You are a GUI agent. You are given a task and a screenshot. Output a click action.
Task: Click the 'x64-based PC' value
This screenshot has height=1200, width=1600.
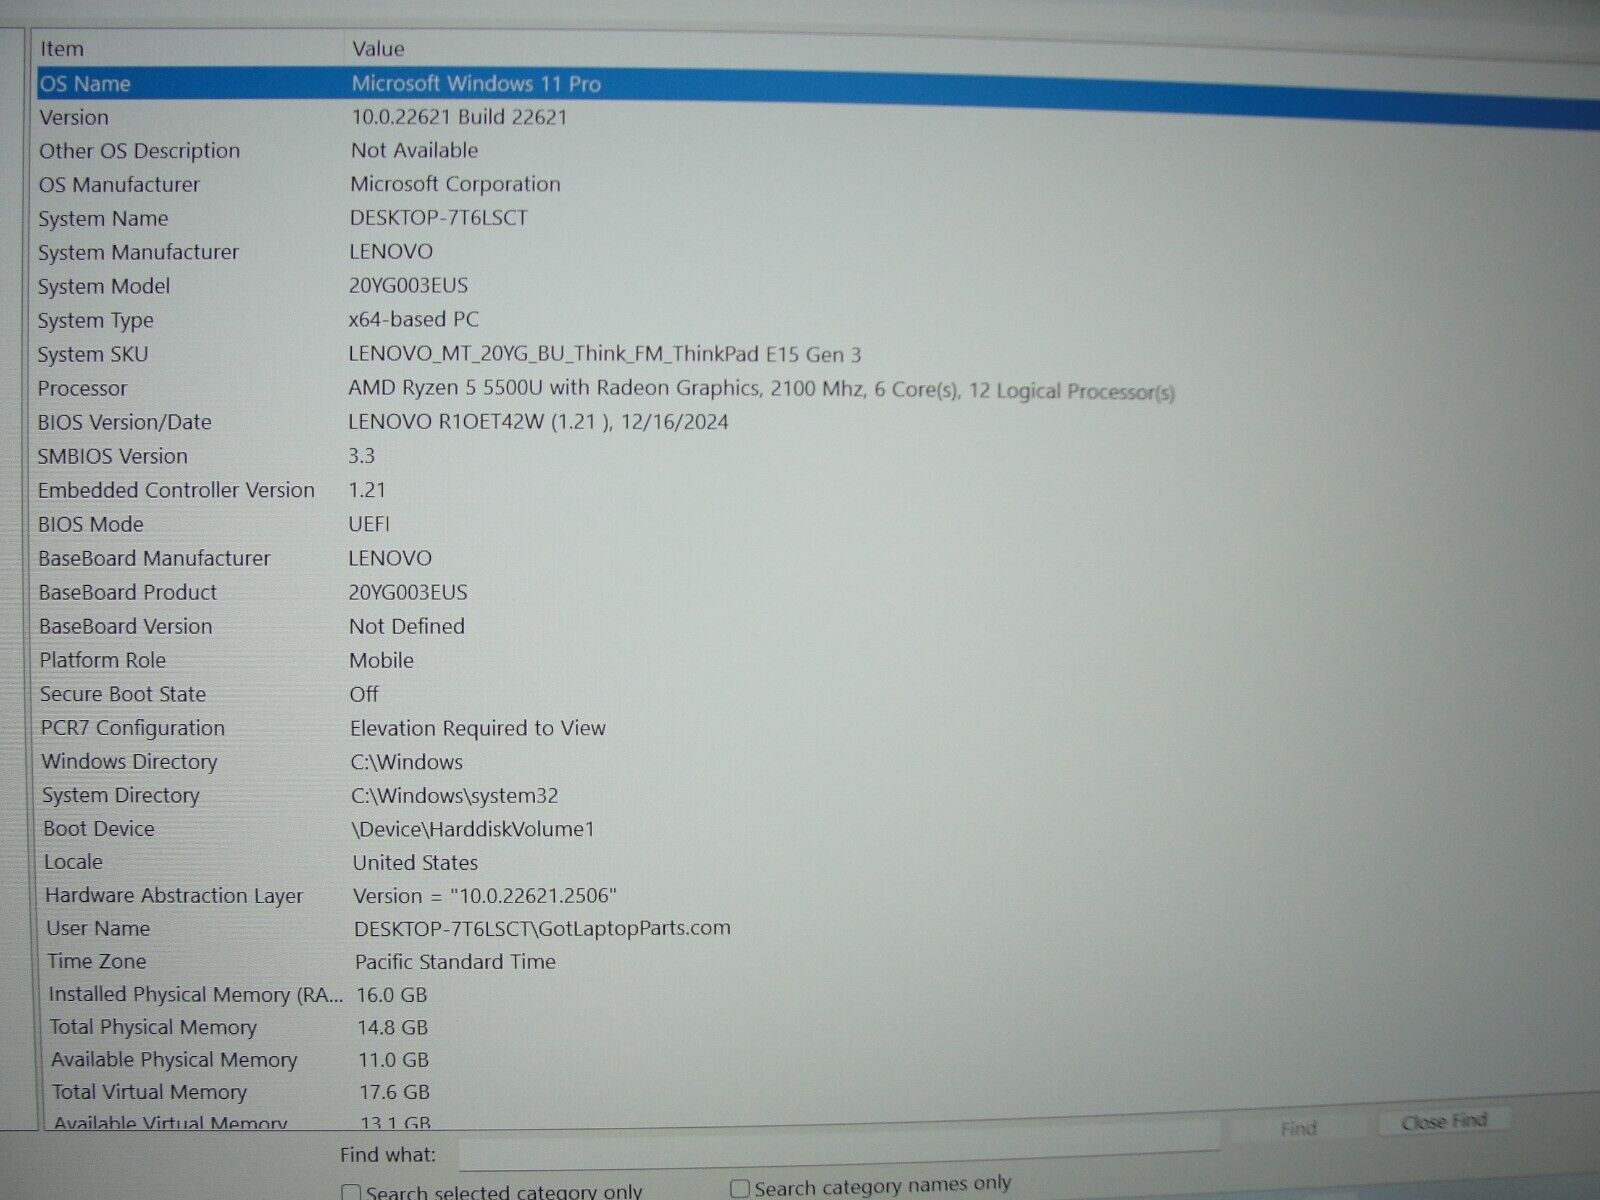tap(414, 320)
